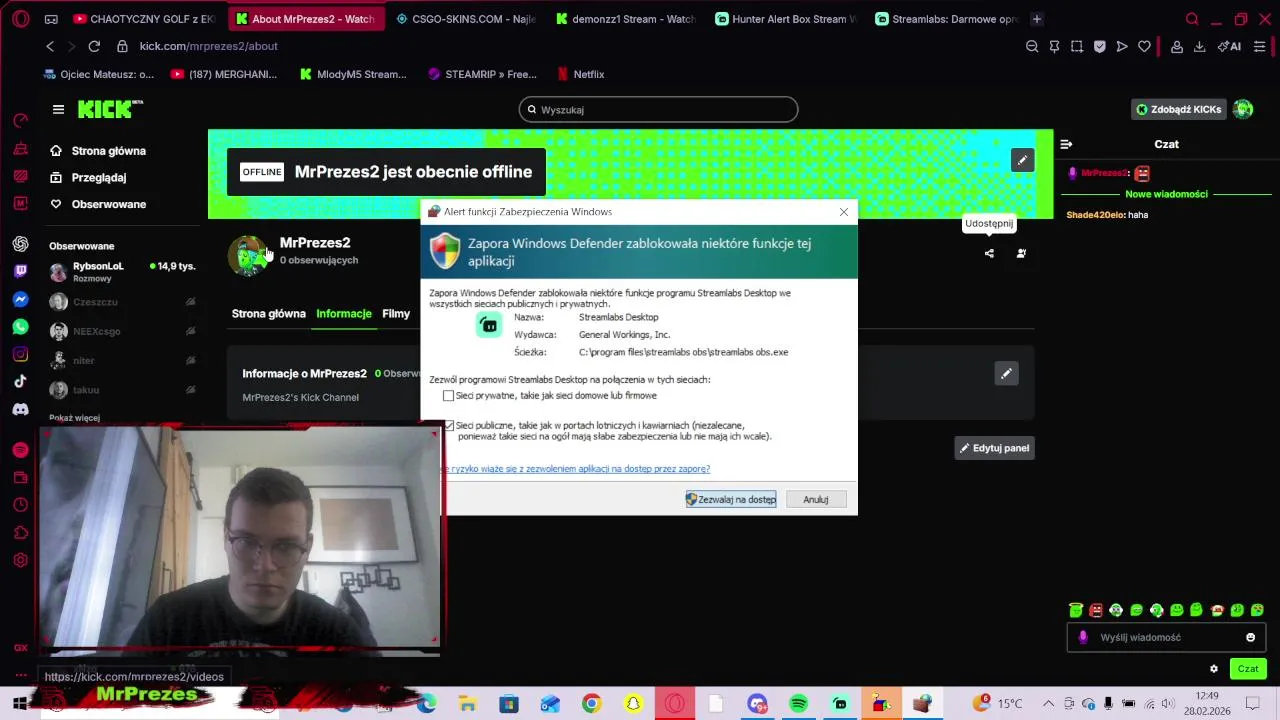This screenshot has height=720, width=1280.
Task: Open the chat emoji picker
Action: [x=1250, y=637]
